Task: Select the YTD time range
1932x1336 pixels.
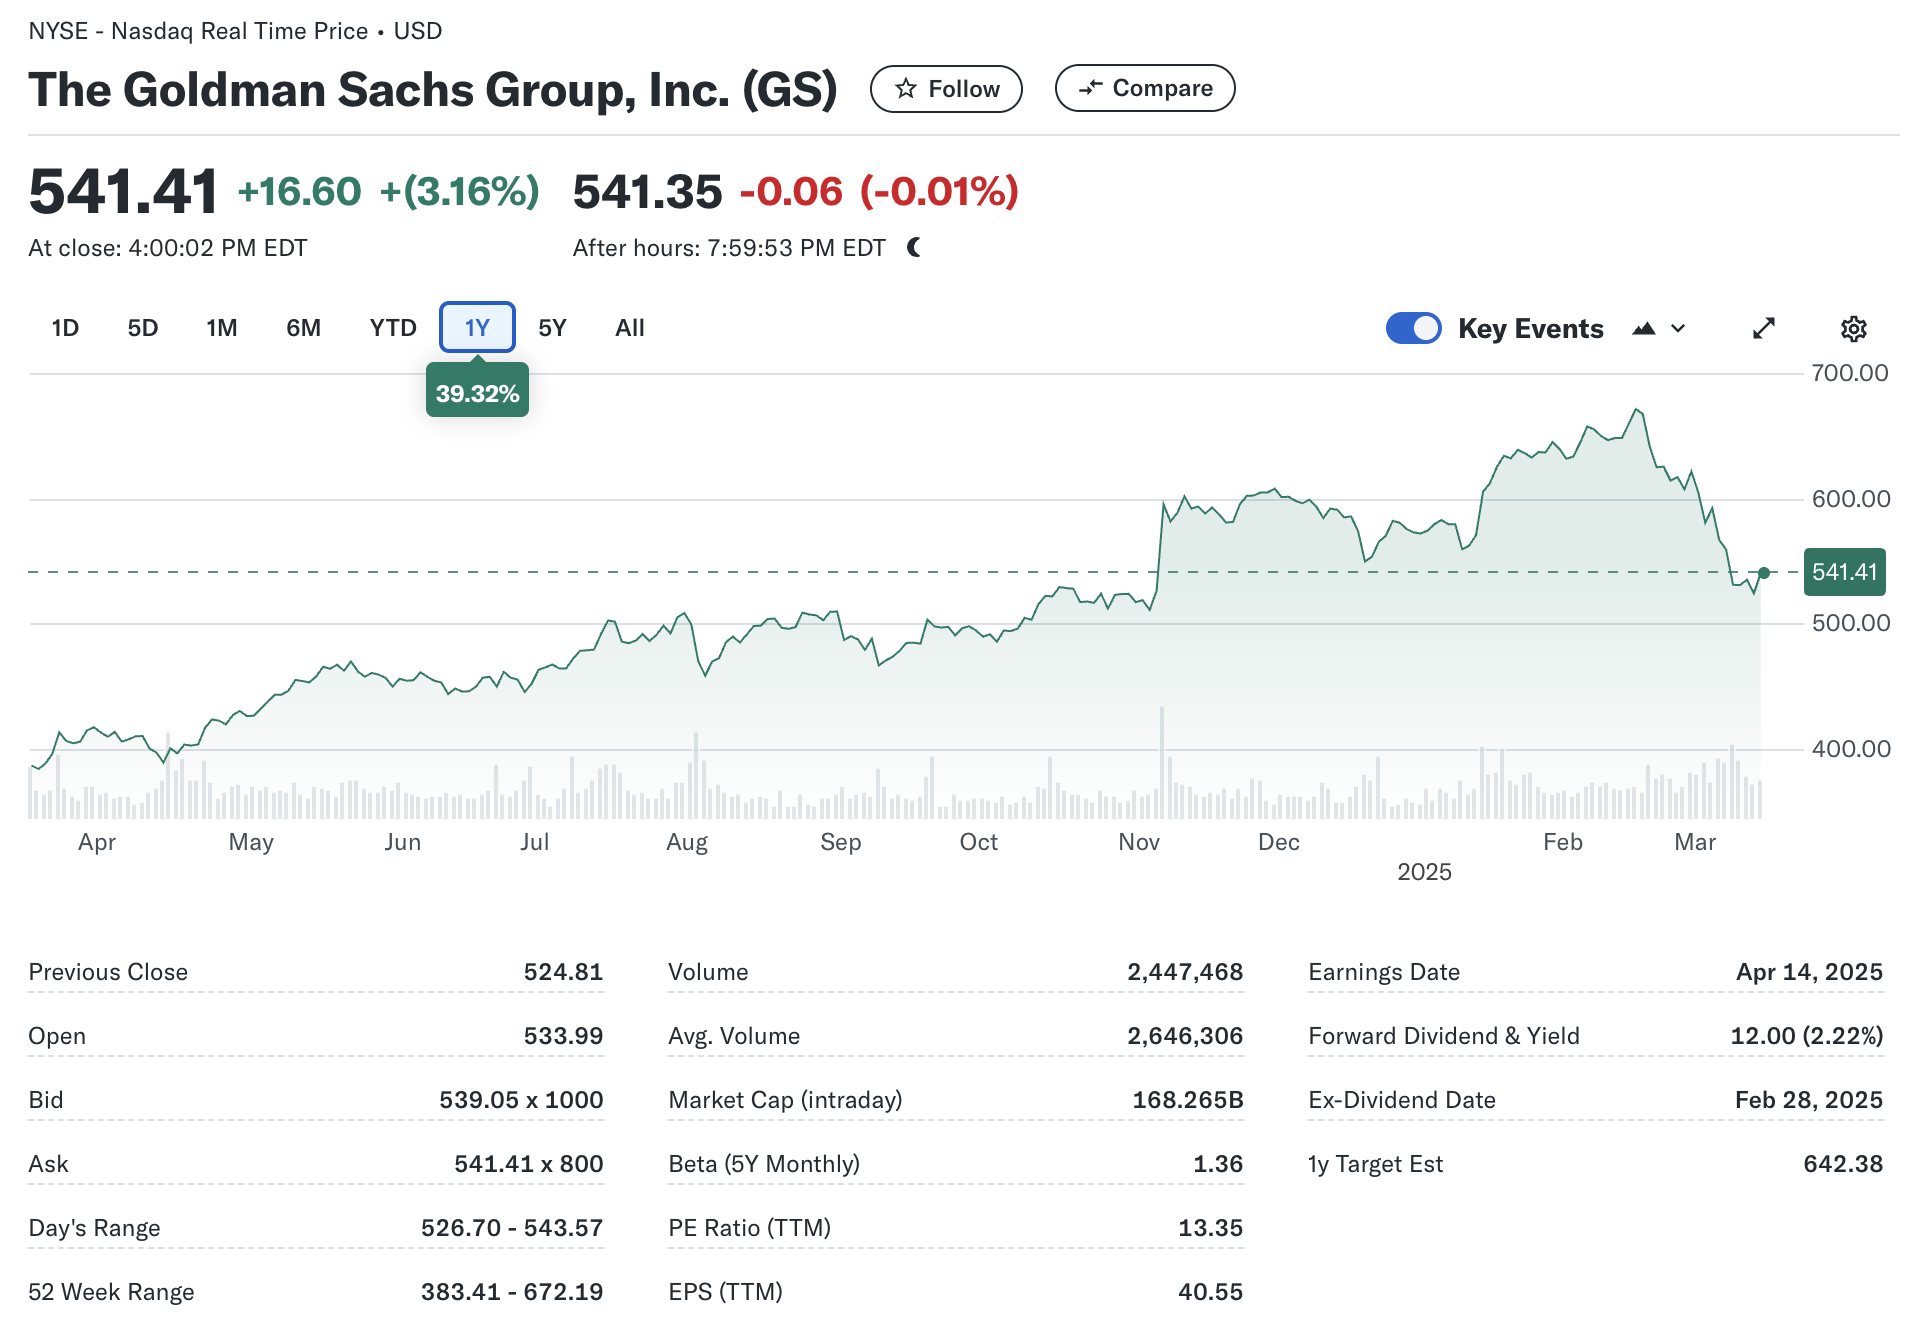Action: (392, 328)
